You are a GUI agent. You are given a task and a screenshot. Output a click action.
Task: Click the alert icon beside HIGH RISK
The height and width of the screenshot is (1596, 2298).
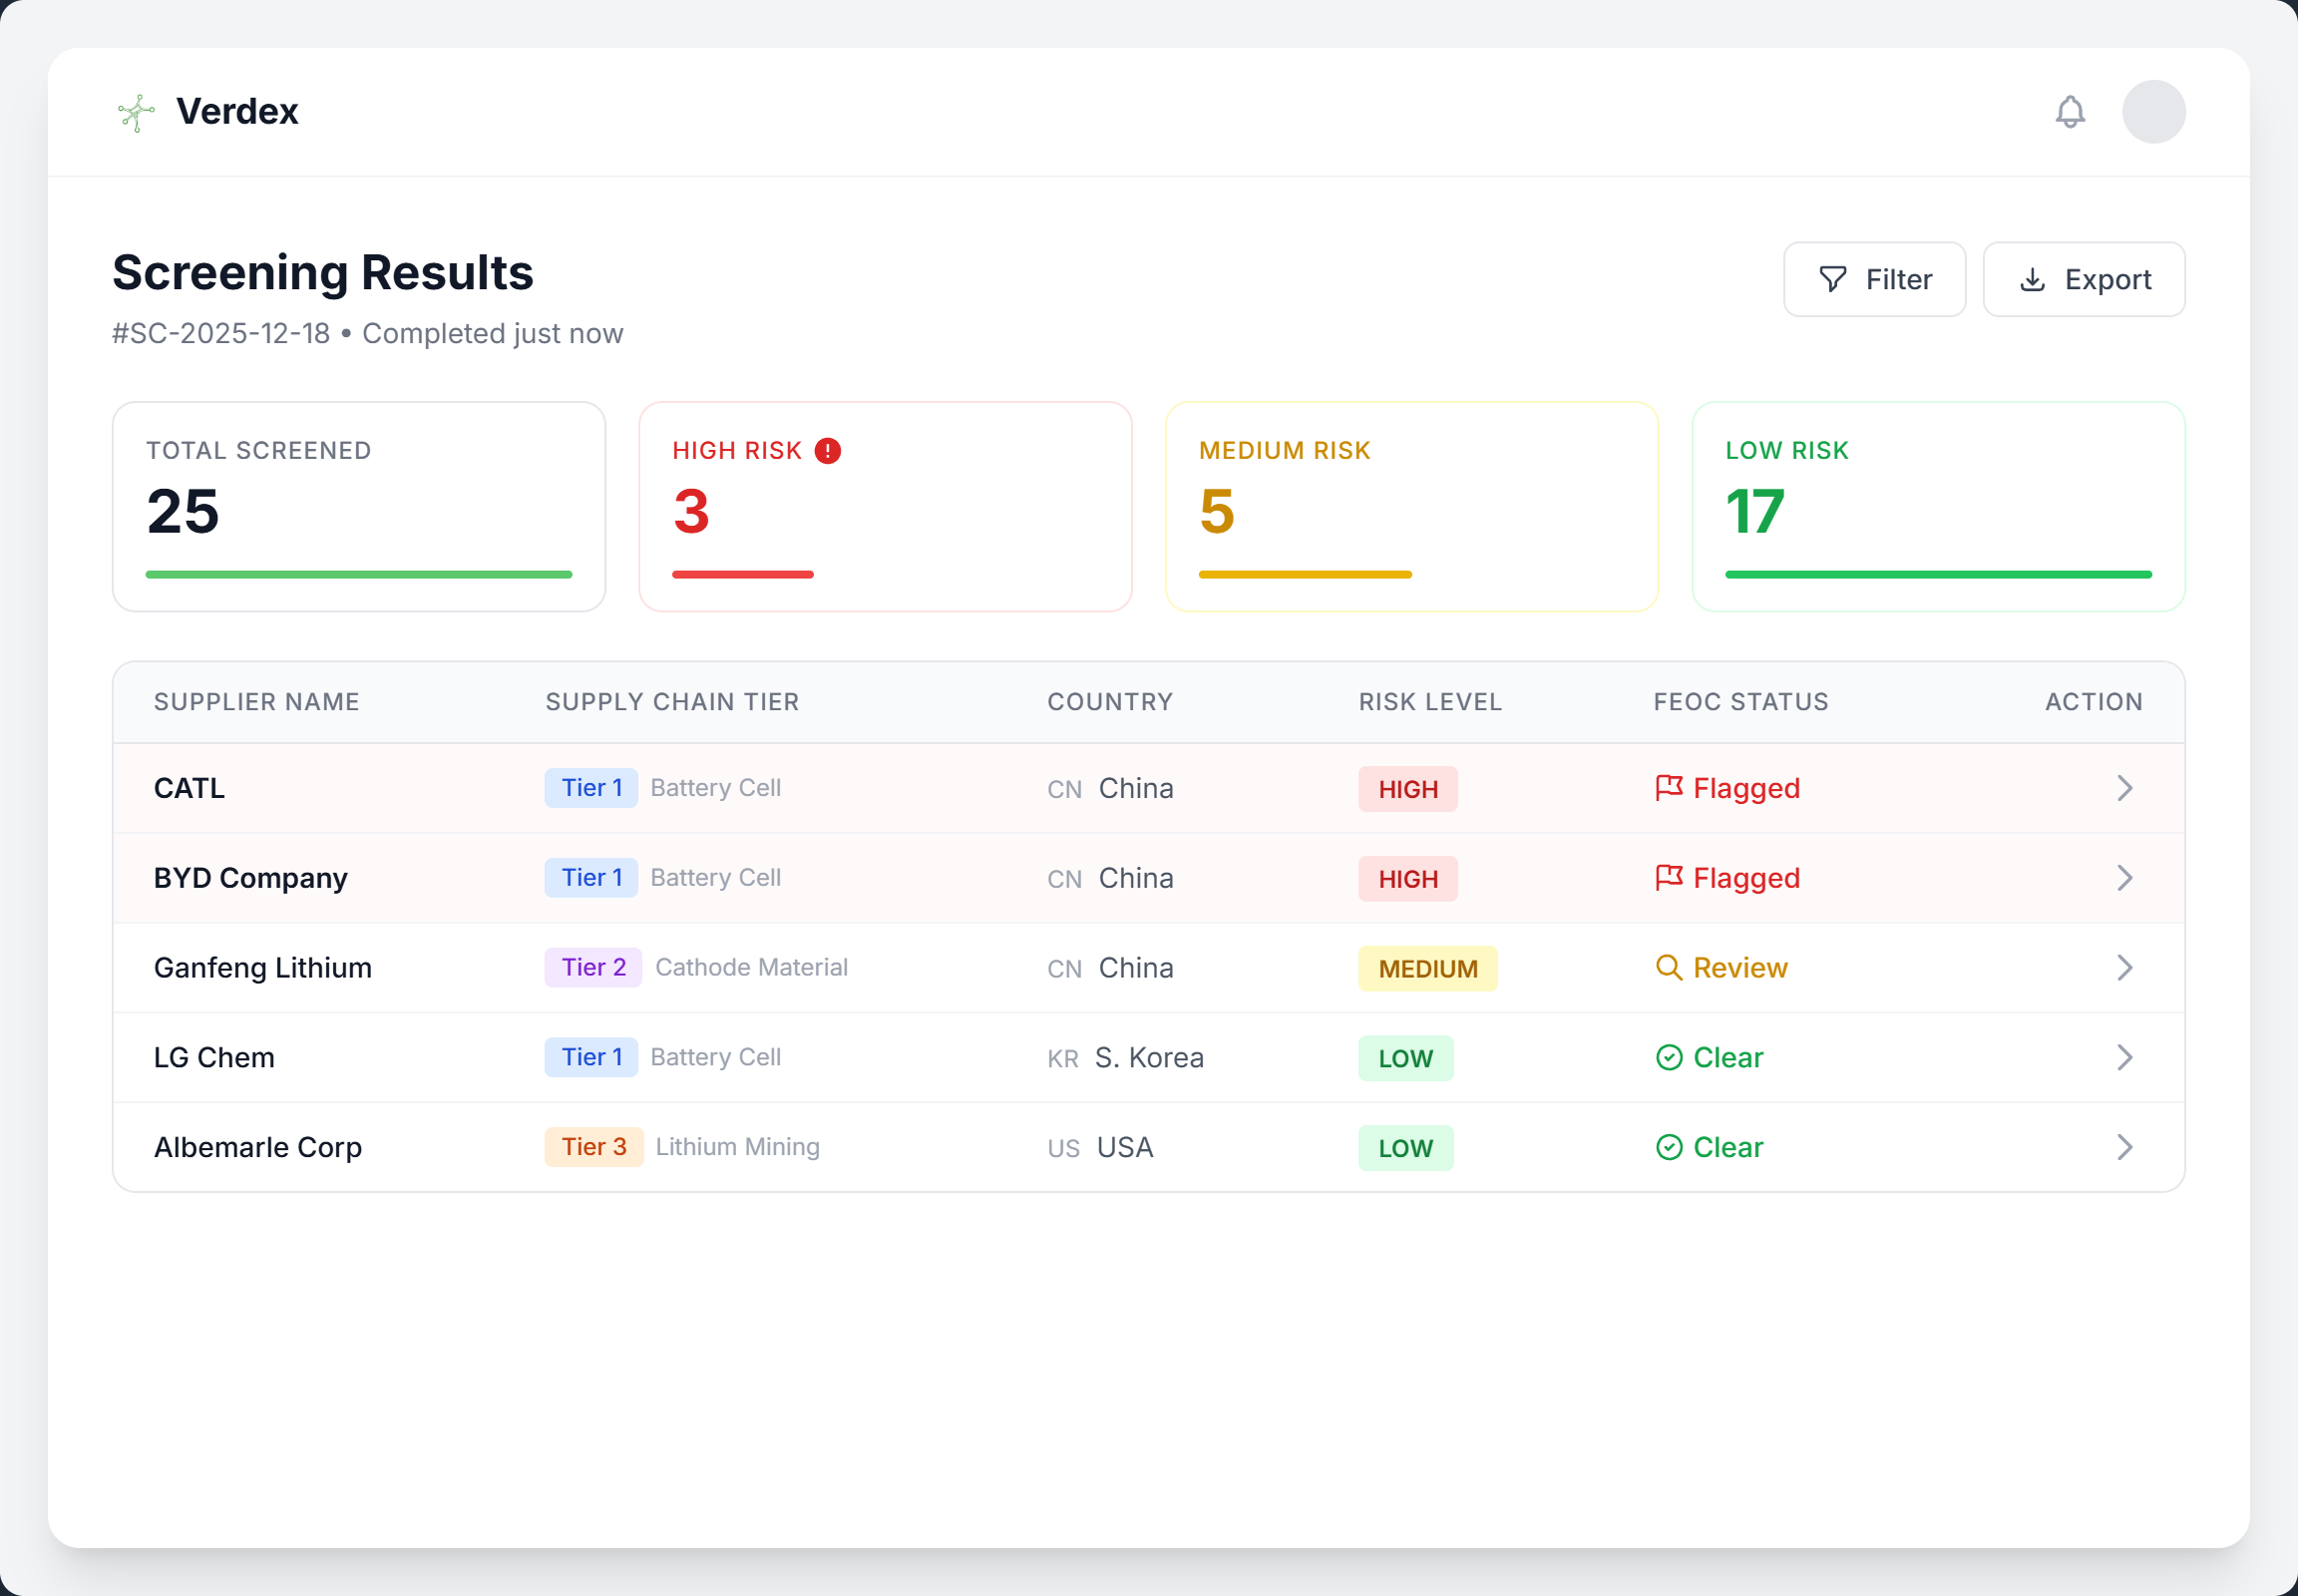pos(827,451)
